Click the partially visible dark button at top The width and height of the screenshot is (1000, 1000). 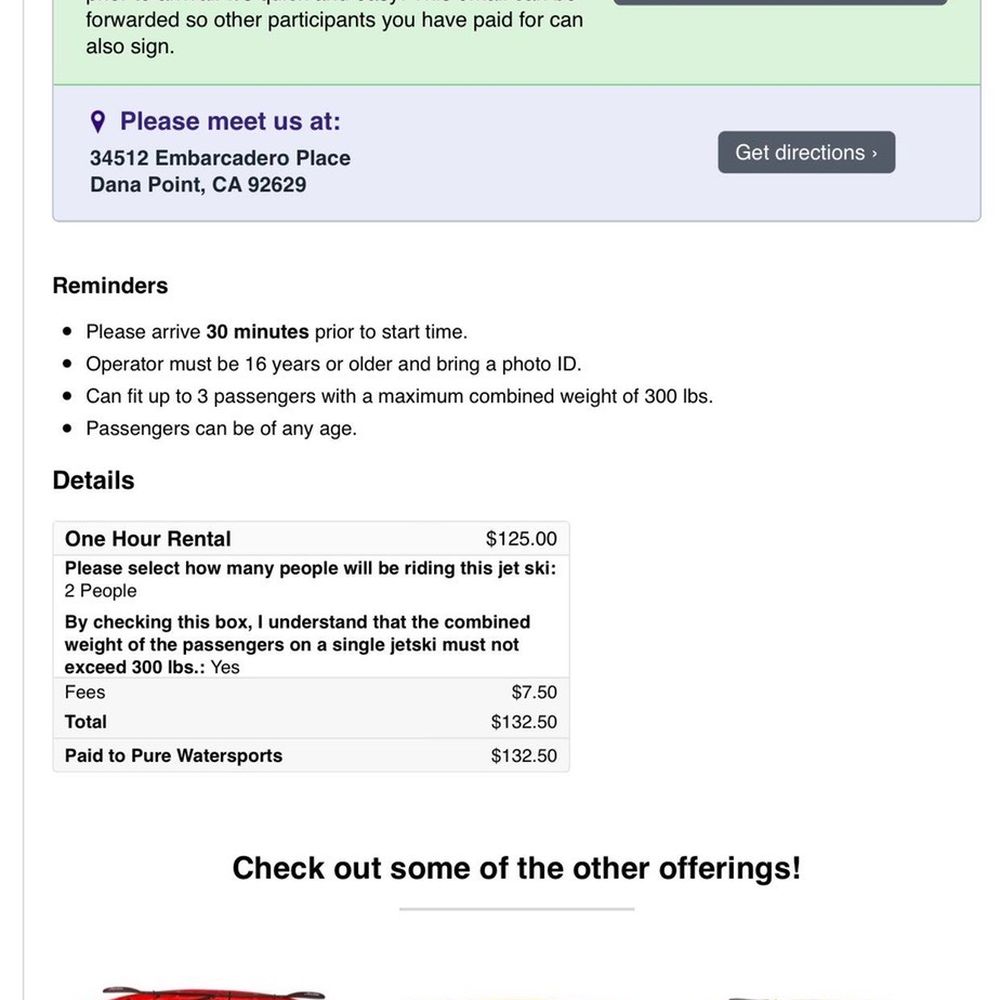point(780,2)
